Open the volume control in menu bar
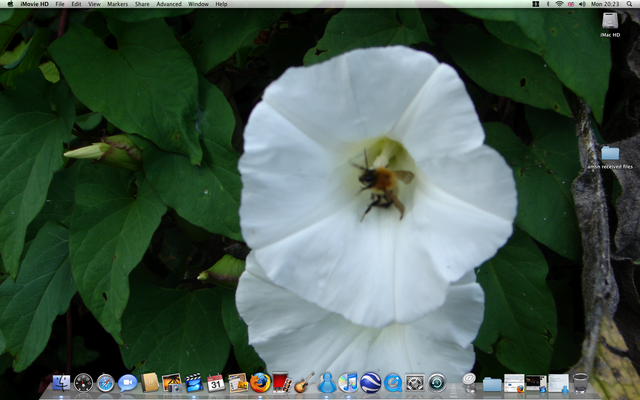Screen dimensions: 640x400 [x=582, y=4]
